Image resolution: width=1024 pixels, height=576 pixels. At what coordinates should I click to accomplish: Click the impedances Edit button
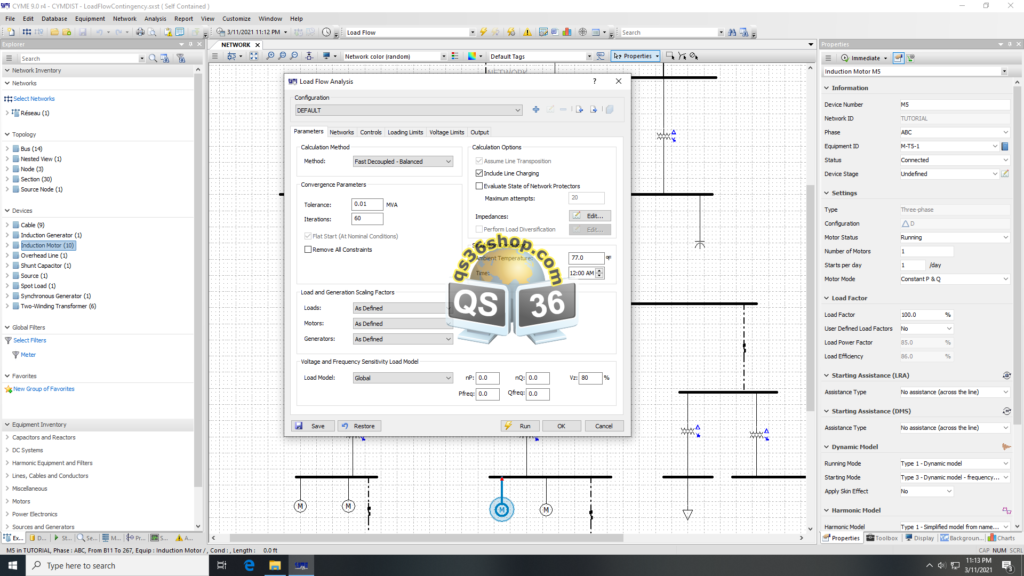589,215
